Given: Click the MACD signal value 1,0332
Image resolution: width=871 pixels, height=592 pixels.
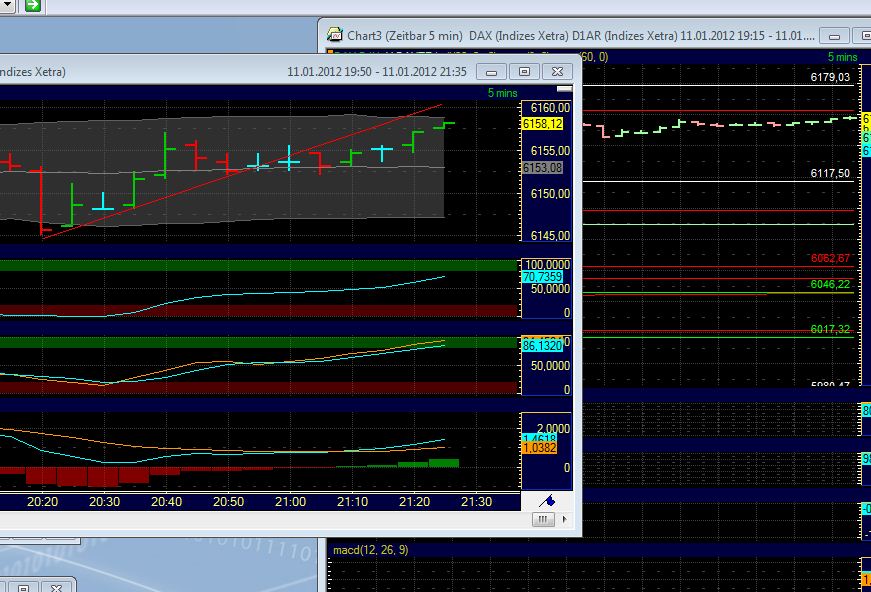Looking at the screenshot, I should pyautogui.click(x=540, y=449).
